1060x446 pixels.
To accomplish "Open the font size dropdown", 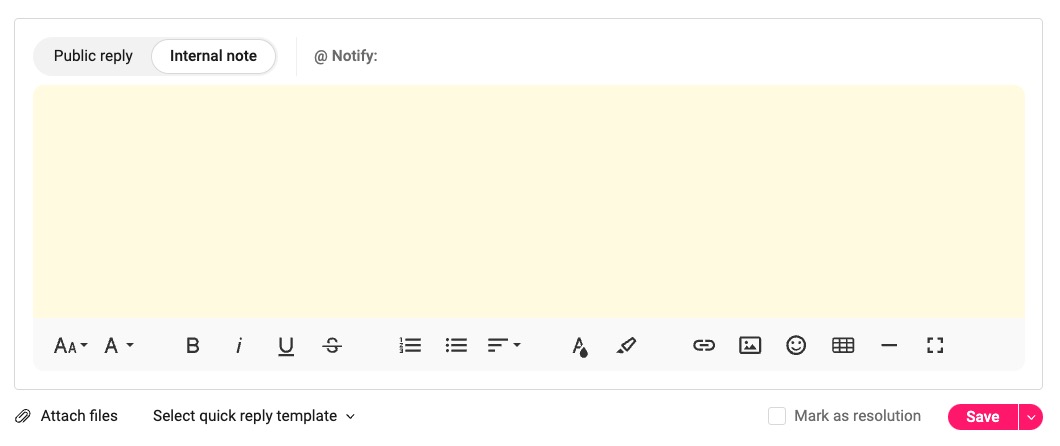I will [70, 346].
